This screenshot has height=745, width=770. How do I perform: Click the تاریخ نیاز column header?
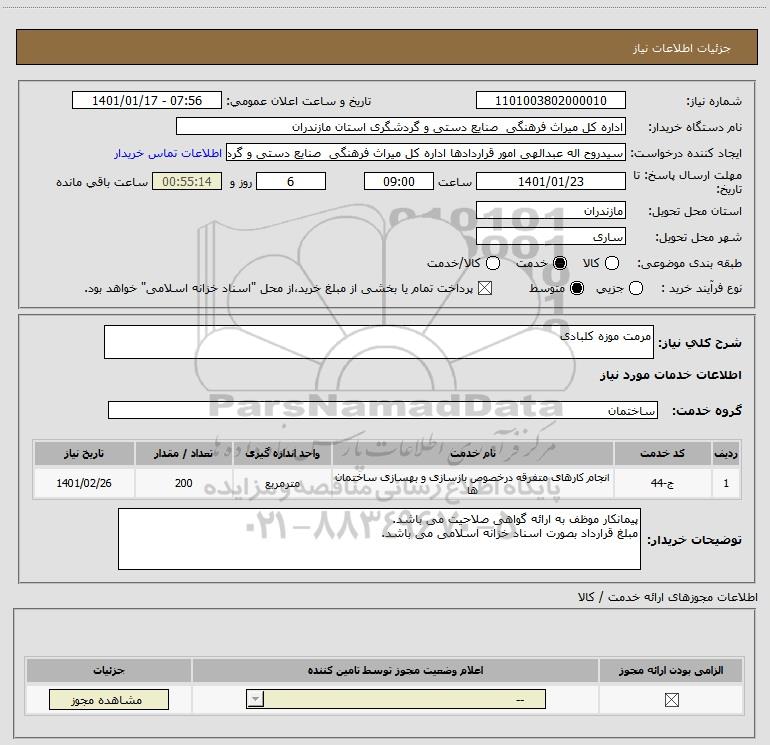(84, 453)
